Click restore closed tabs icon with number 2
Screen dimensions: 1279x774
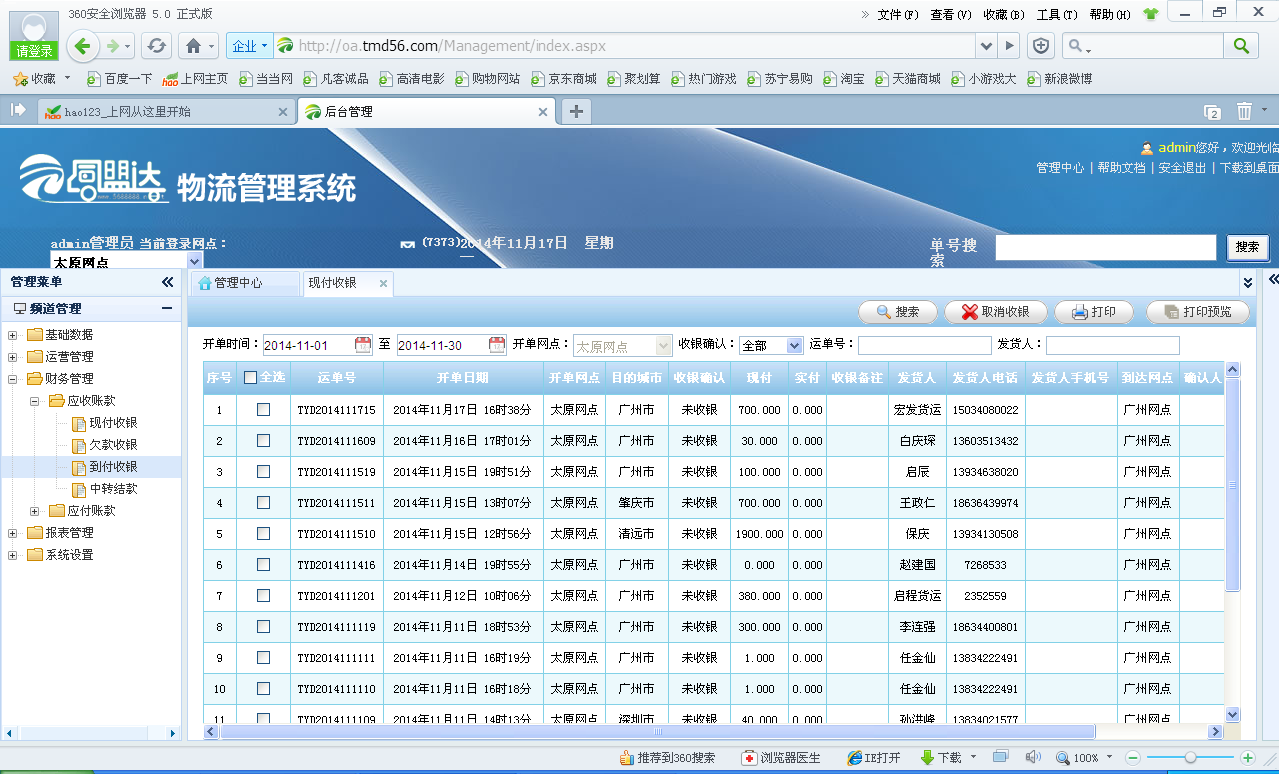(1212, 112)
